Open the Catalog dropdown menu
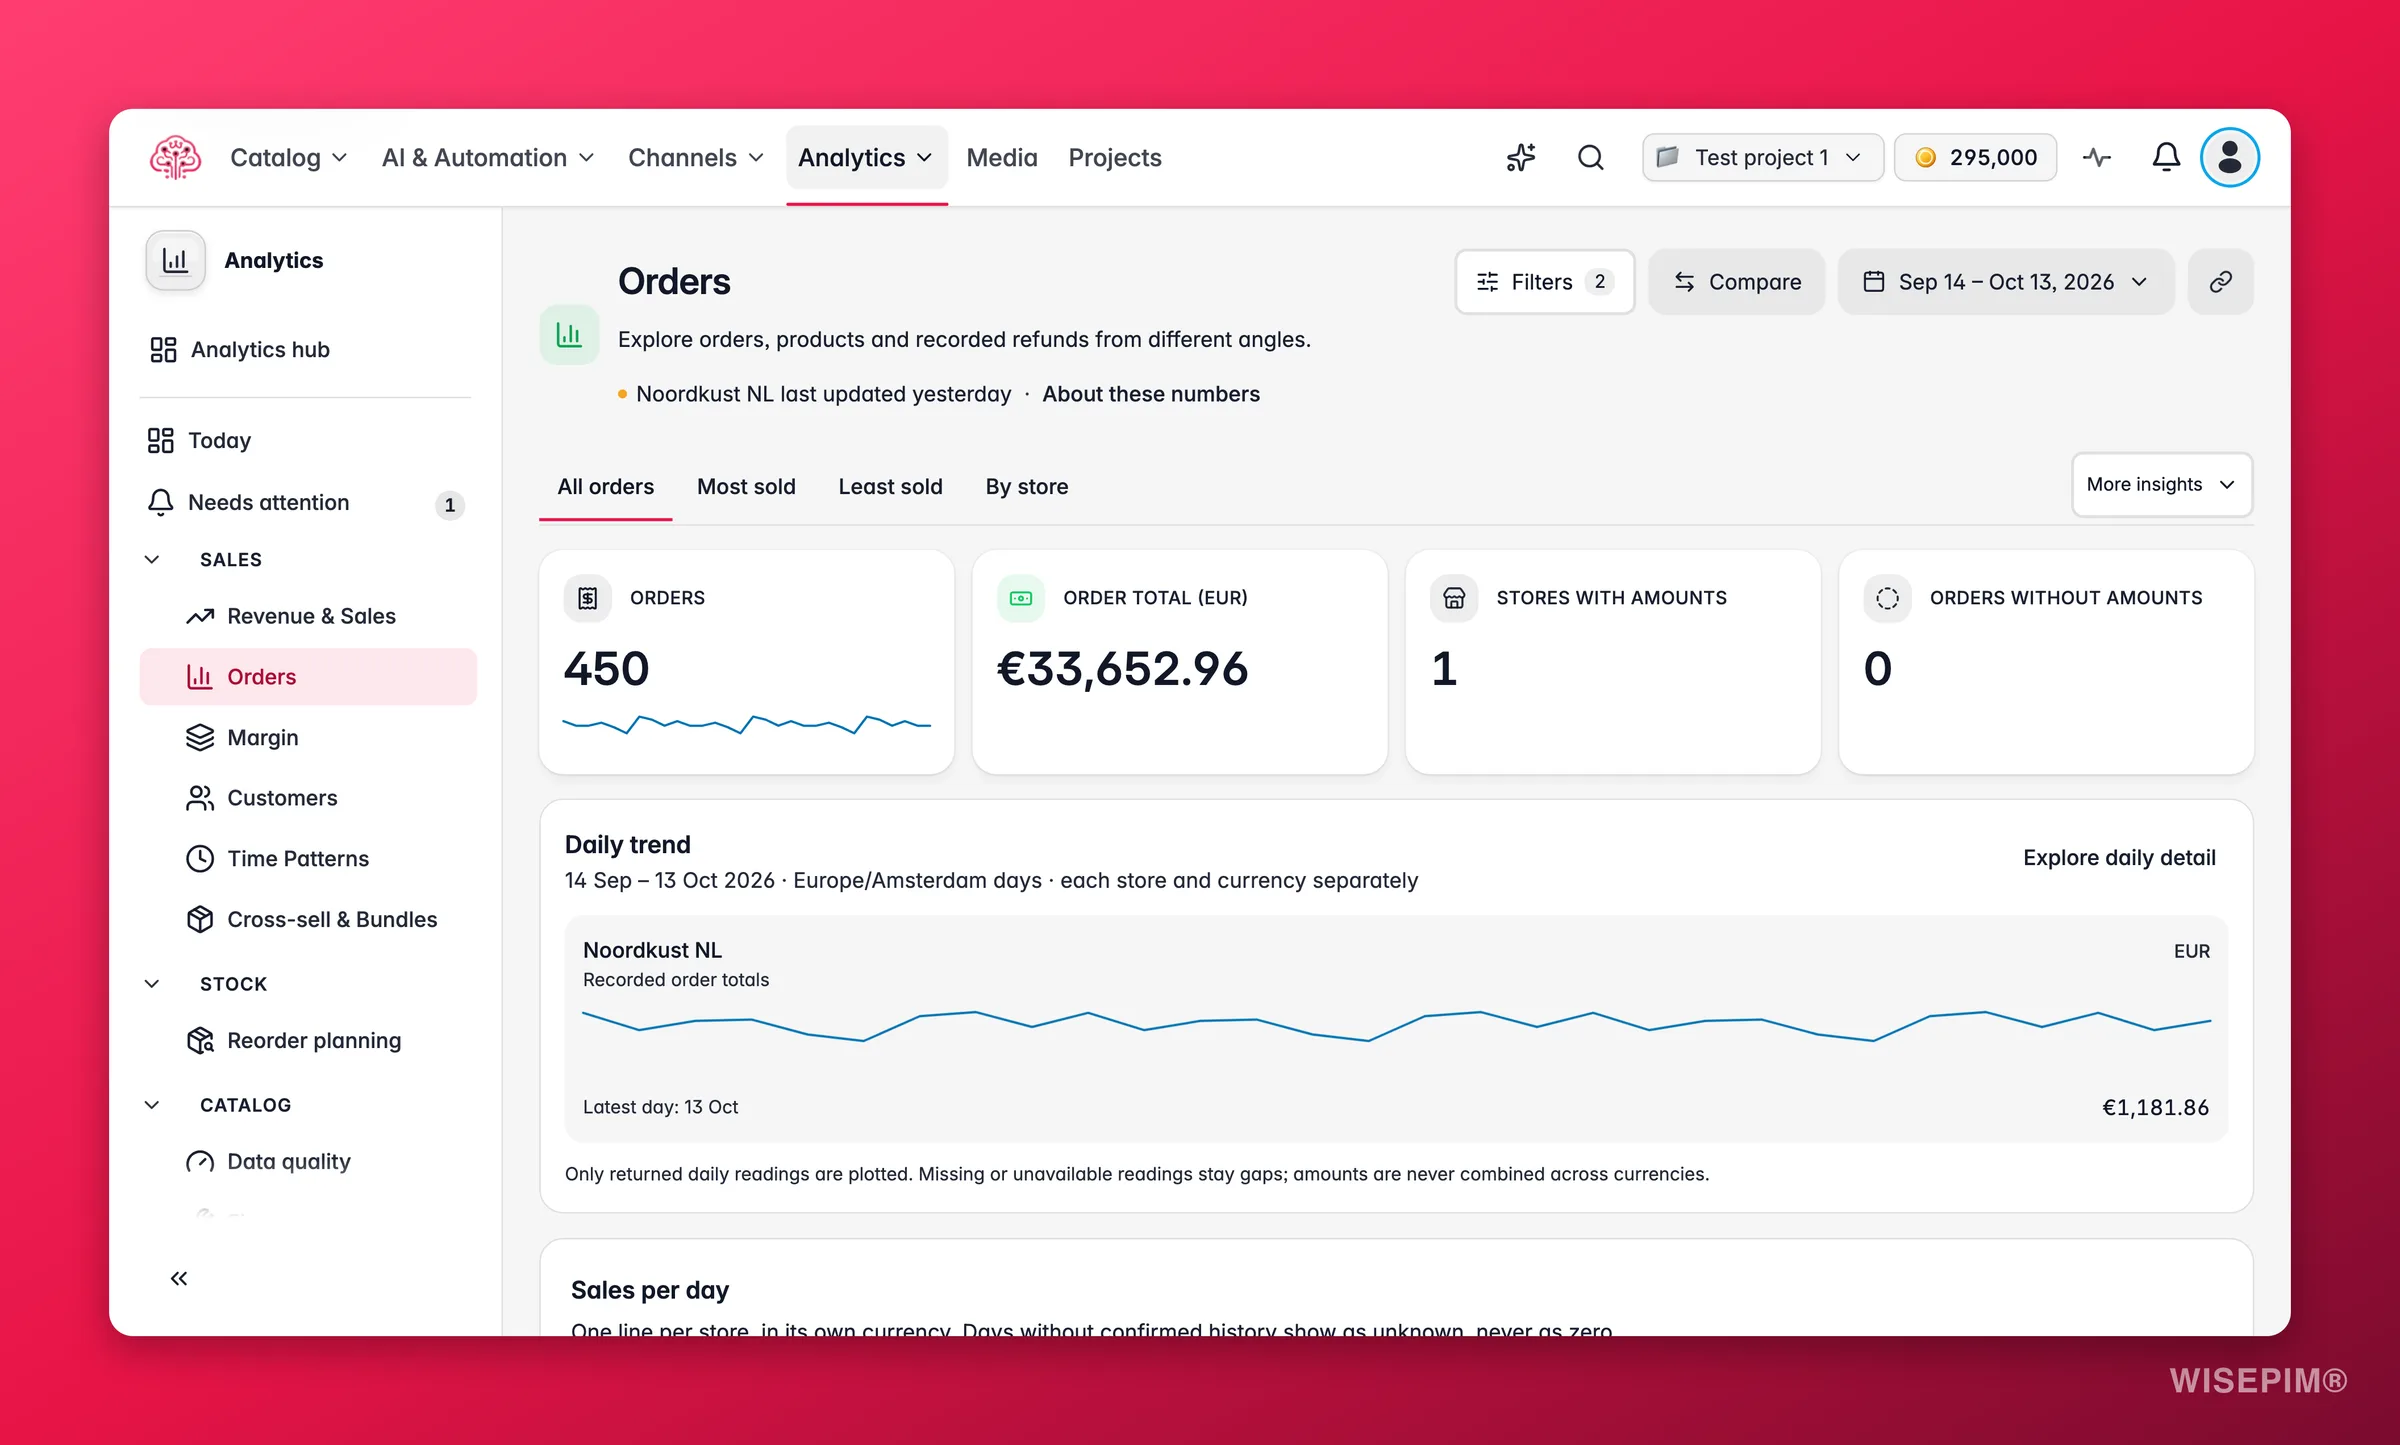The width and height of the screenshot is (2400, 1445). tap(288, 158)
